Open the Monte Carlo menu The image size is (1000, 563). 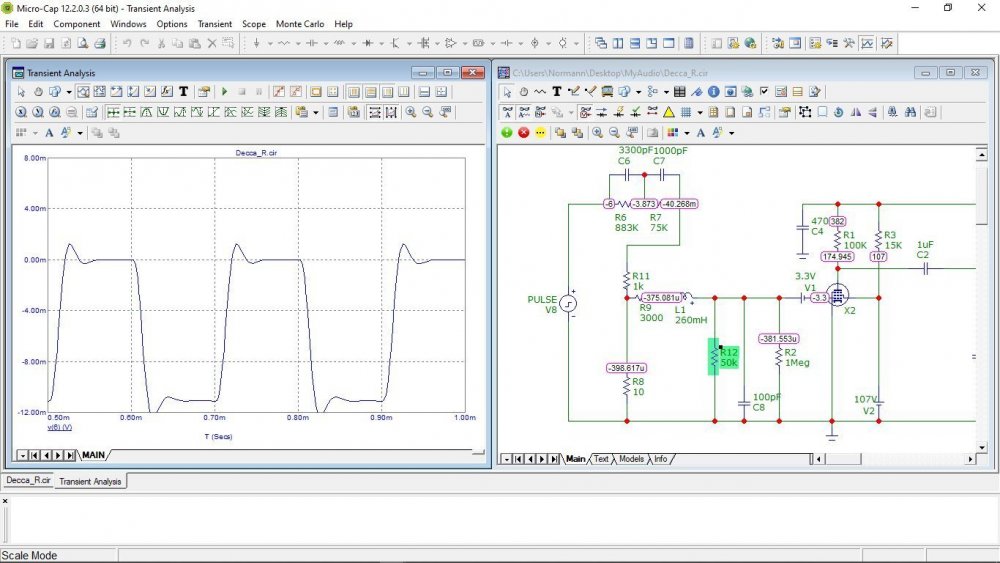click(299, 23)
